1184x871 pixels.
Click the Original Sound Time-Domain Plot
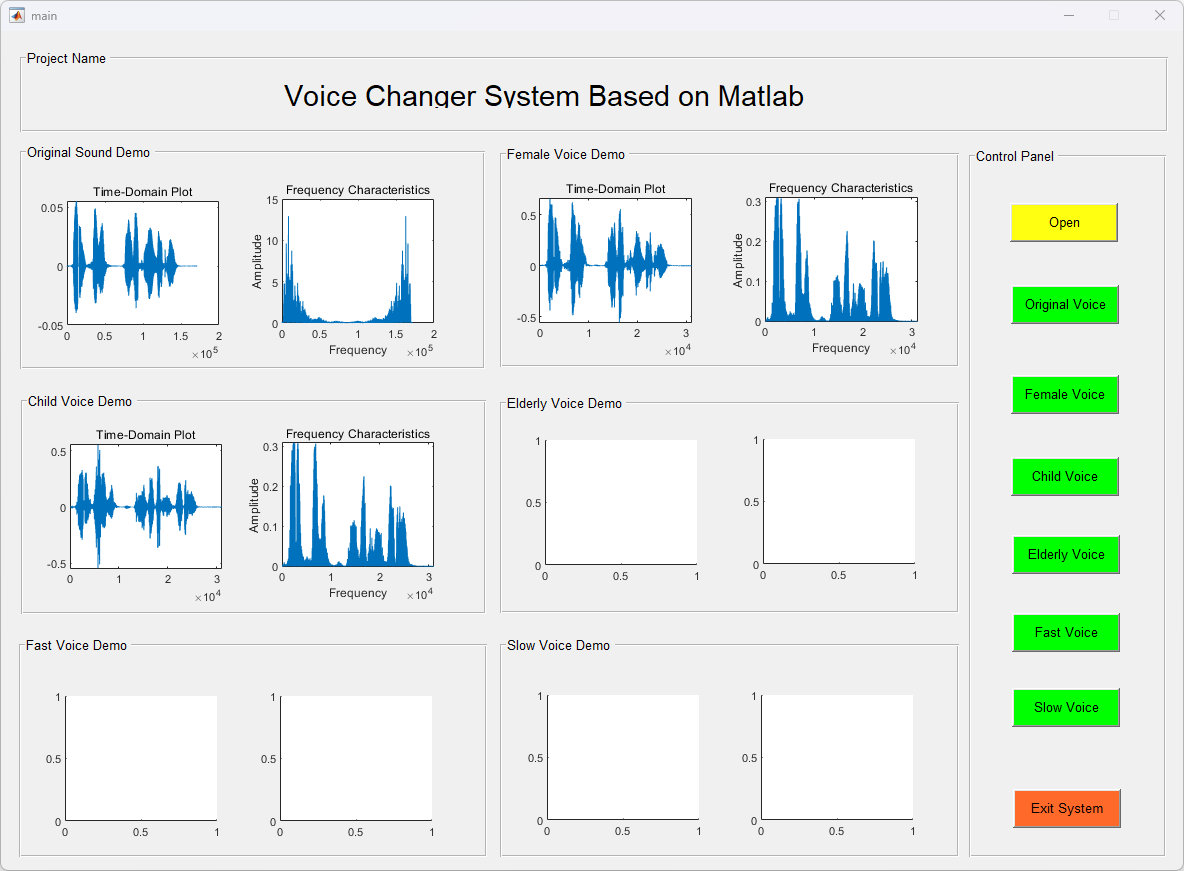coord(142,263)
